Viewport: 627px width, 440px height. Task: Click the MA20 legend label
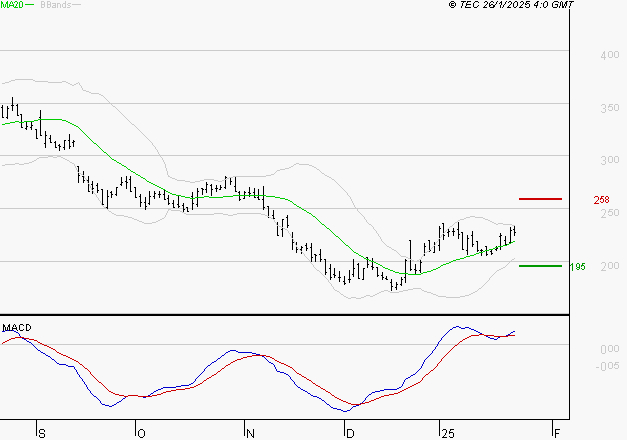click(x=12, y=5)
